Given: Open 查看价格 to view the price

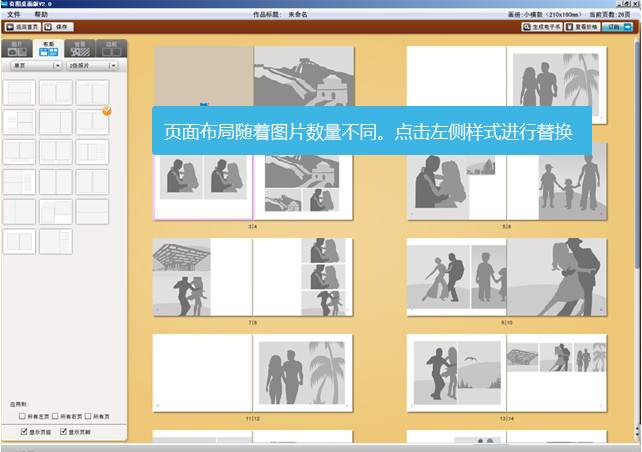Looking at the screenshot, I should point(582,27).
